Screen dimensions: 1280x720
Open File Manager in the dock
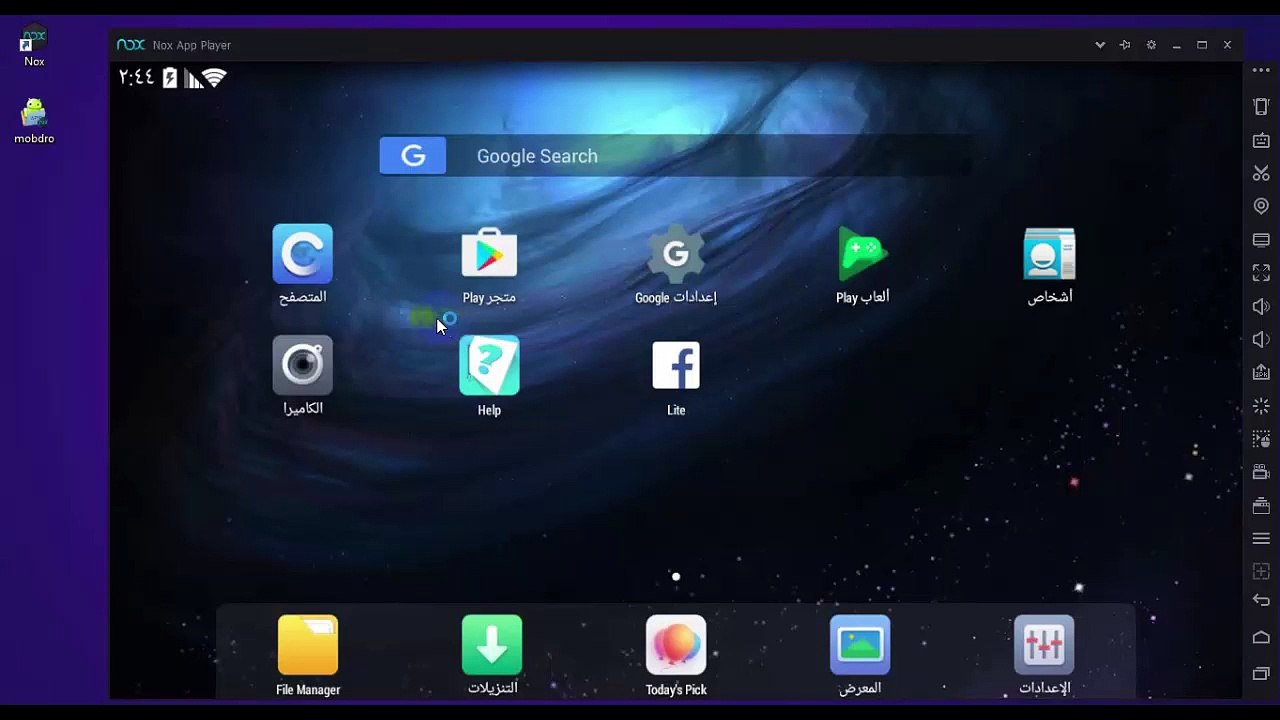(x=308, y=645)
